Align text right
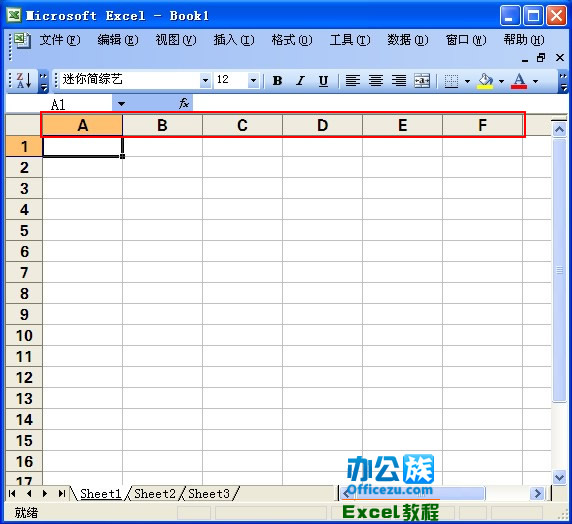This screenshot has width=572, height=524. pos(399,81)
